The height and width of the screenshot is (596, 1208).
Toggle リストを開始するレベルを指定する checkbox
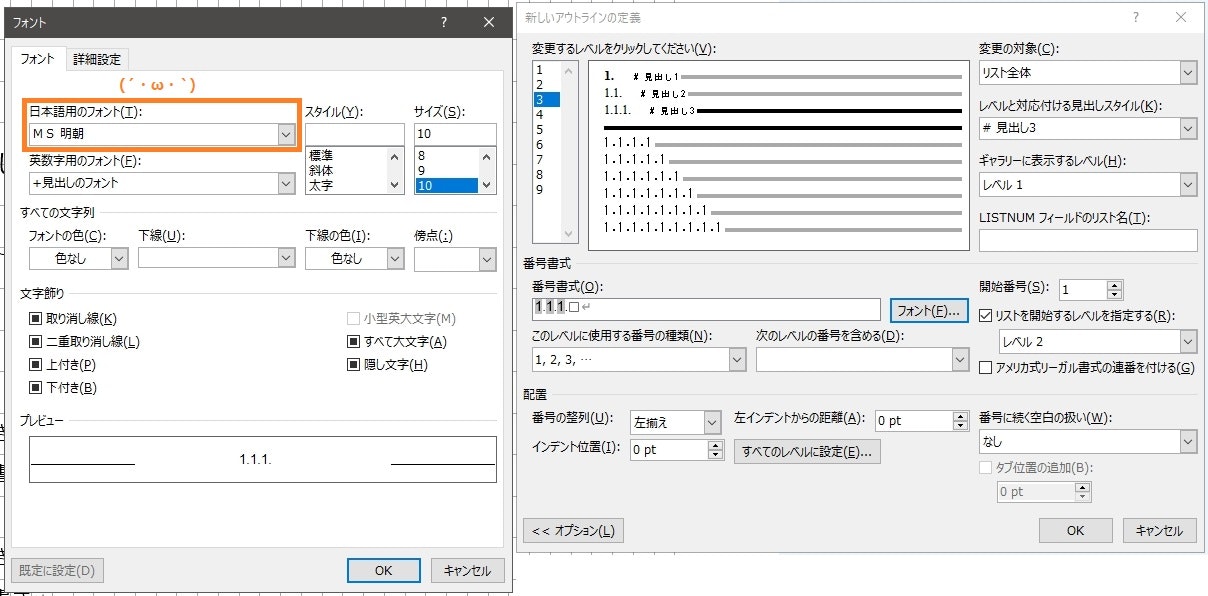[986, 316]
